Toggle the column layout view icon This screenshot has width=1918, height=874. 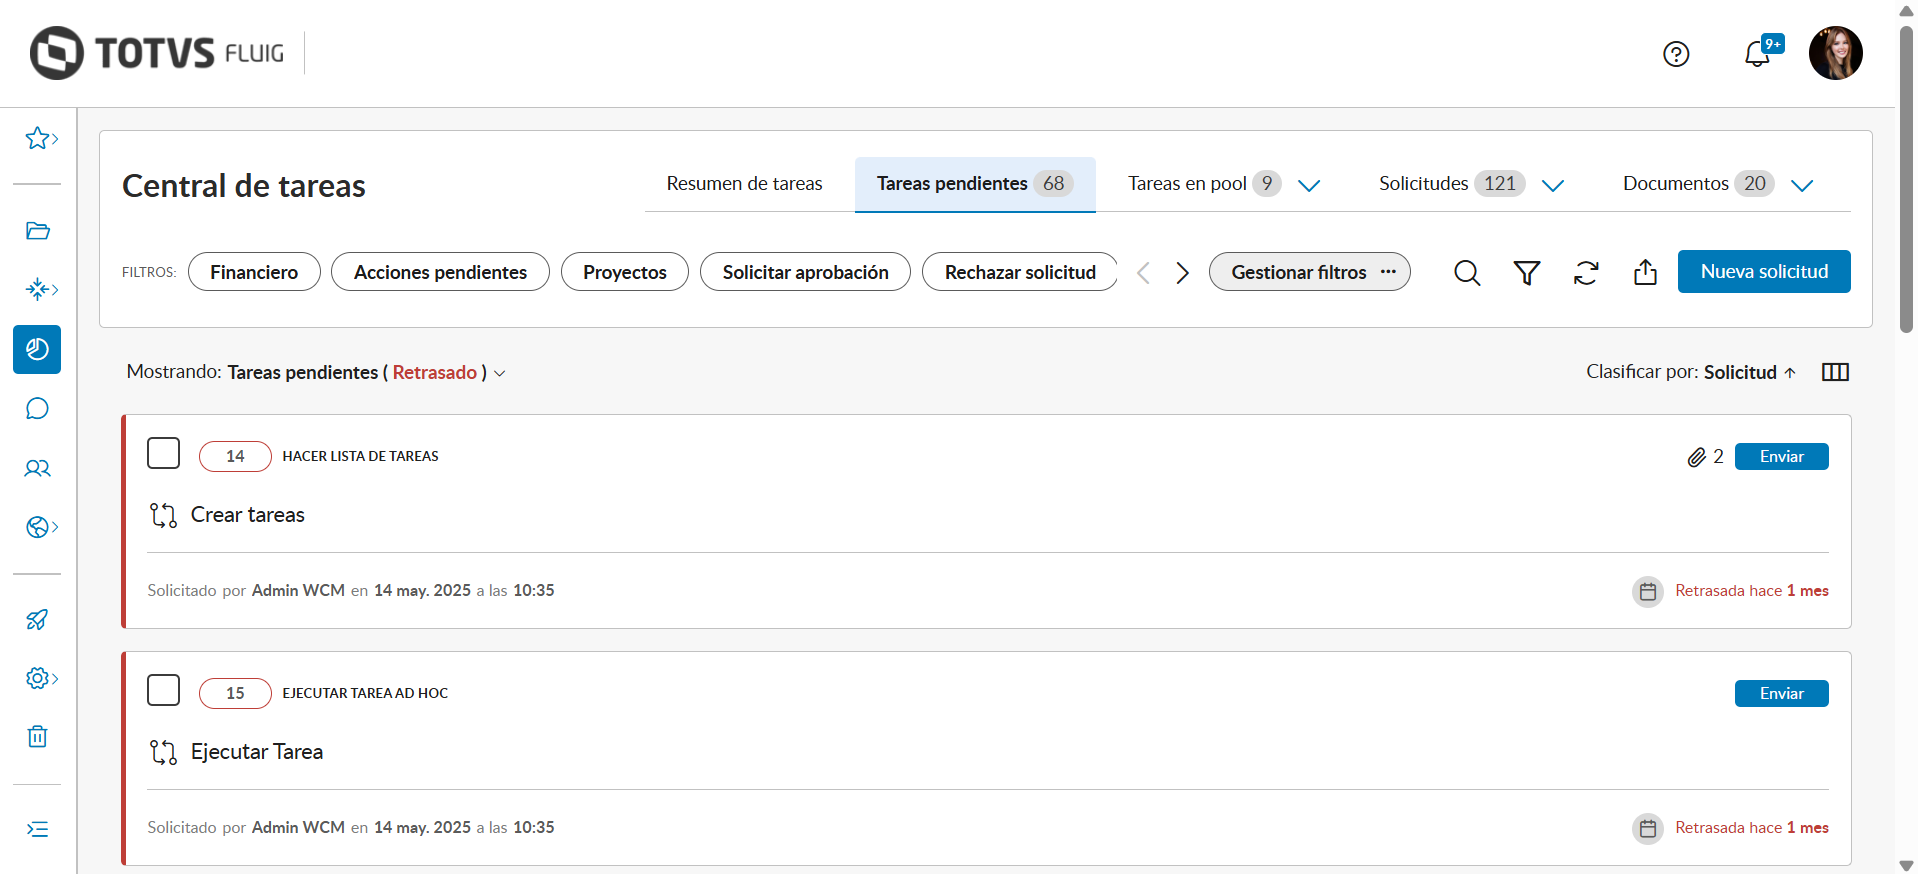[x=1835, y=372]
